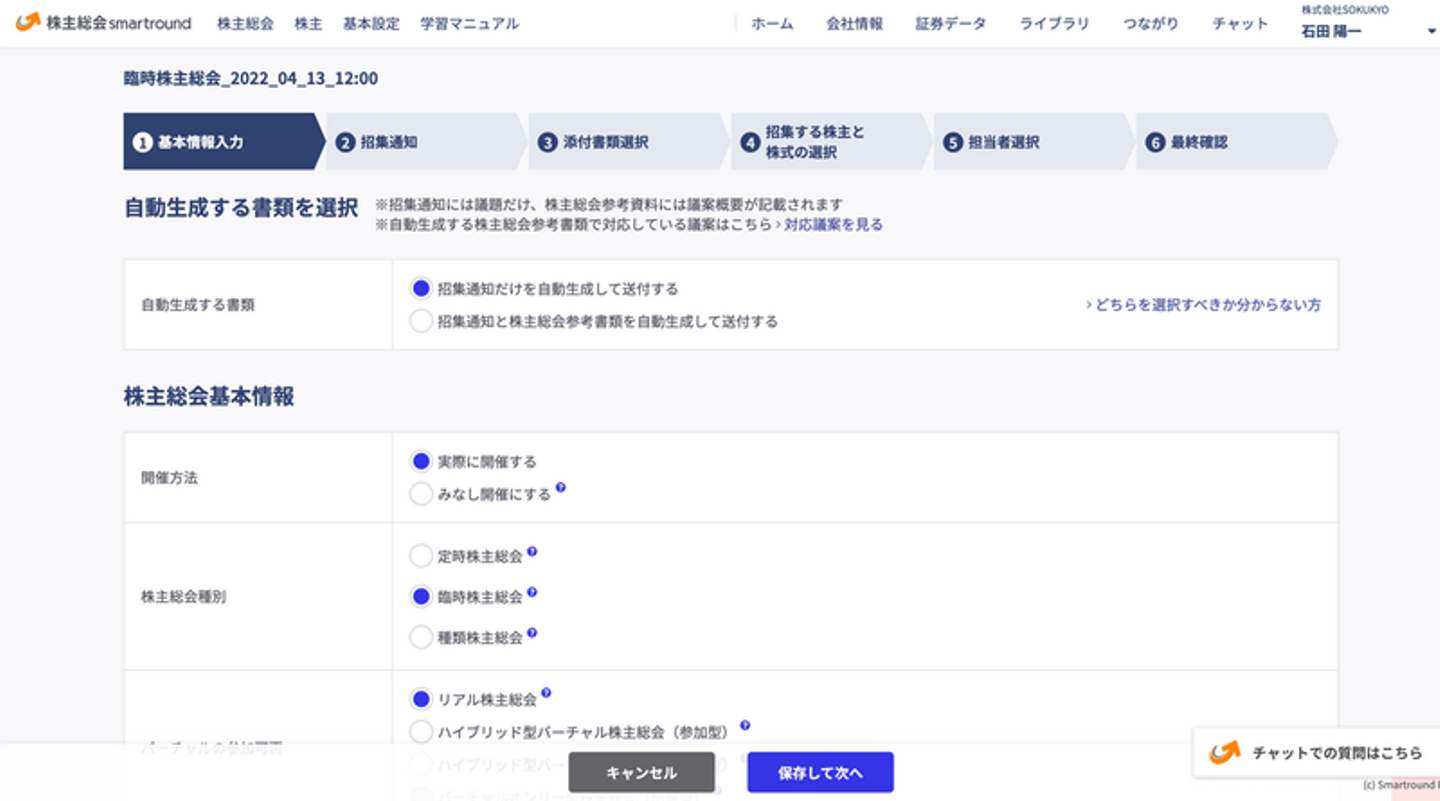
Task: Open 株主総会 menu in top navigation
Action: point(245,24)
